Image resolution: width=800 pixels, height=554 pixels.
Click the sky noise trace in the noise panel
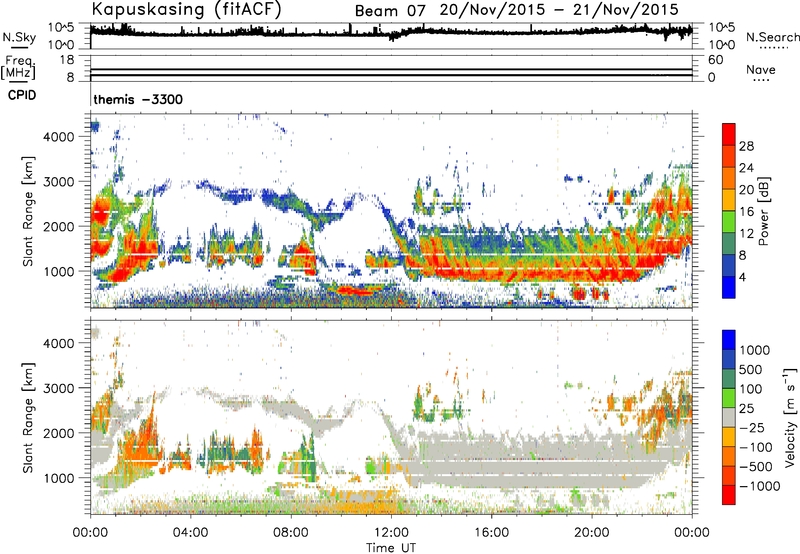[x=391, y=32]
